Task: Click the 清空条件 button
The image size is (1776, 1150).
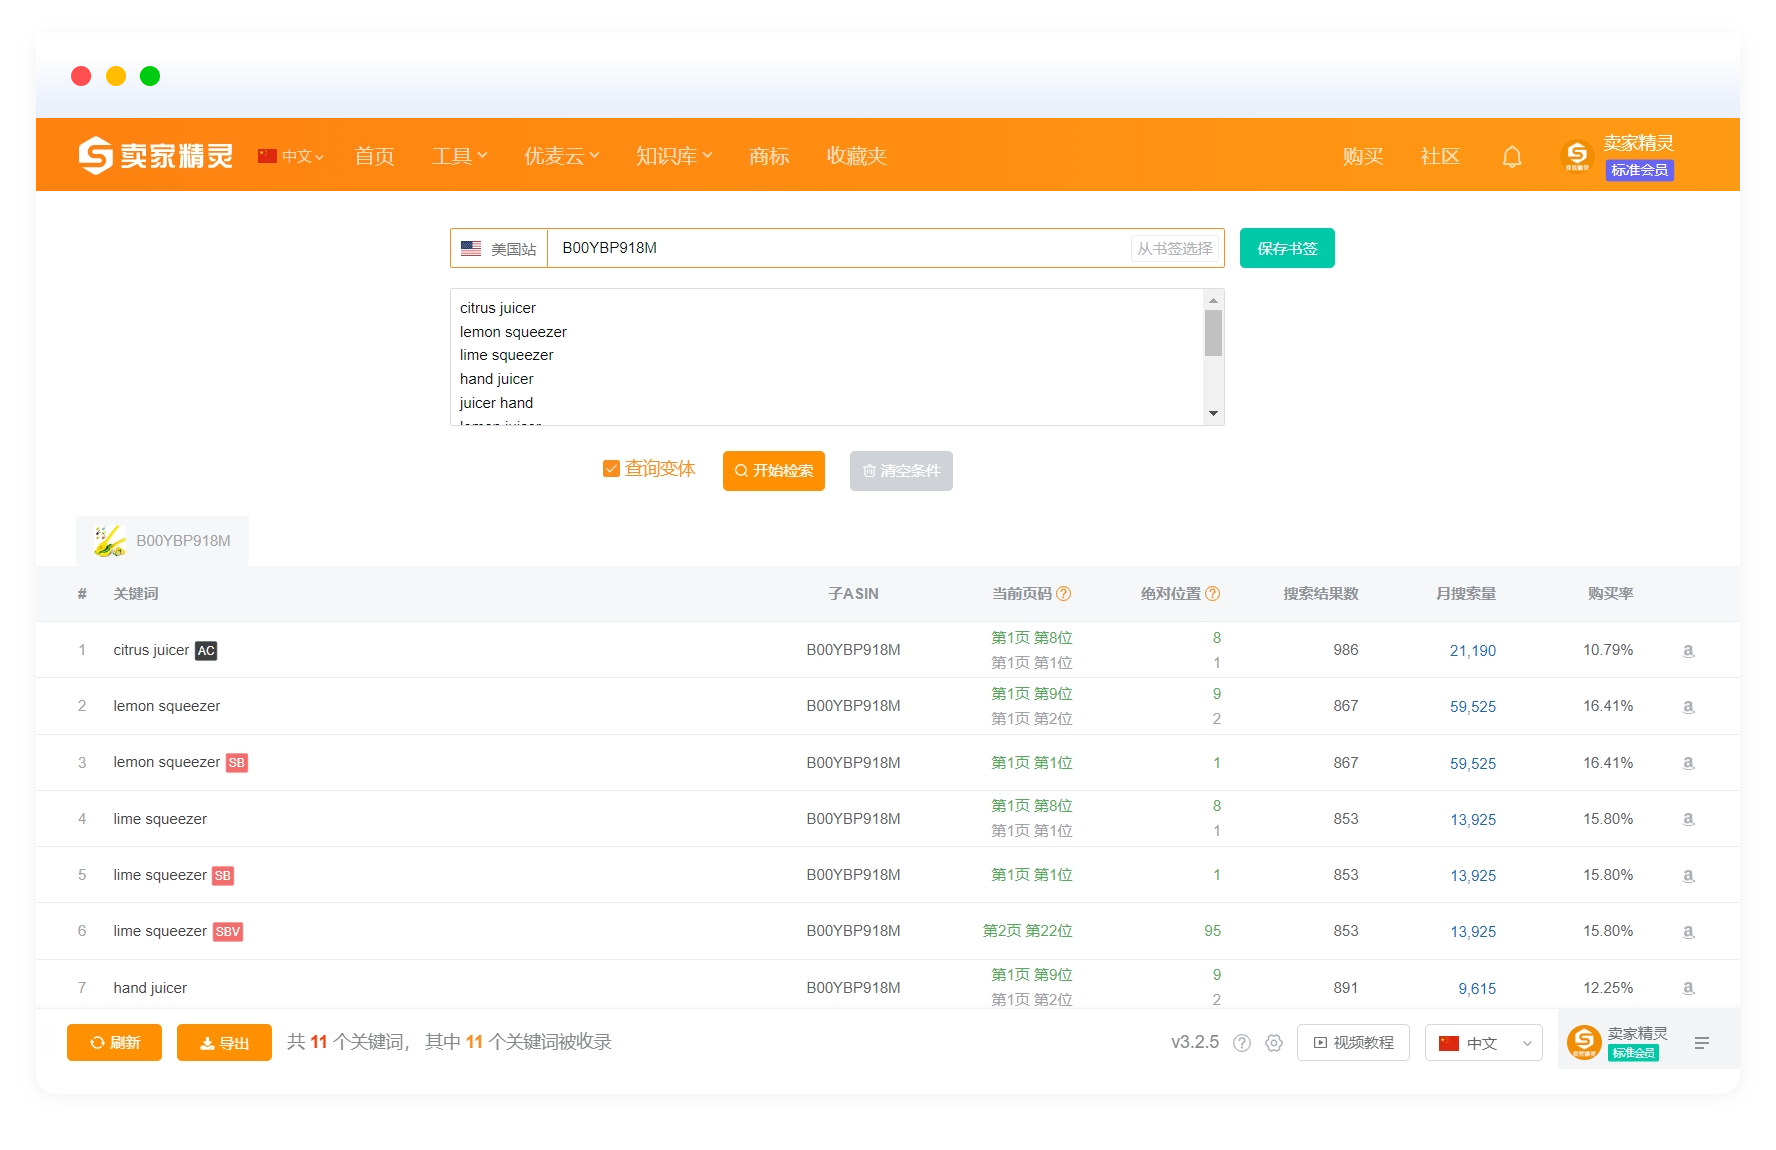Action: 901,471
